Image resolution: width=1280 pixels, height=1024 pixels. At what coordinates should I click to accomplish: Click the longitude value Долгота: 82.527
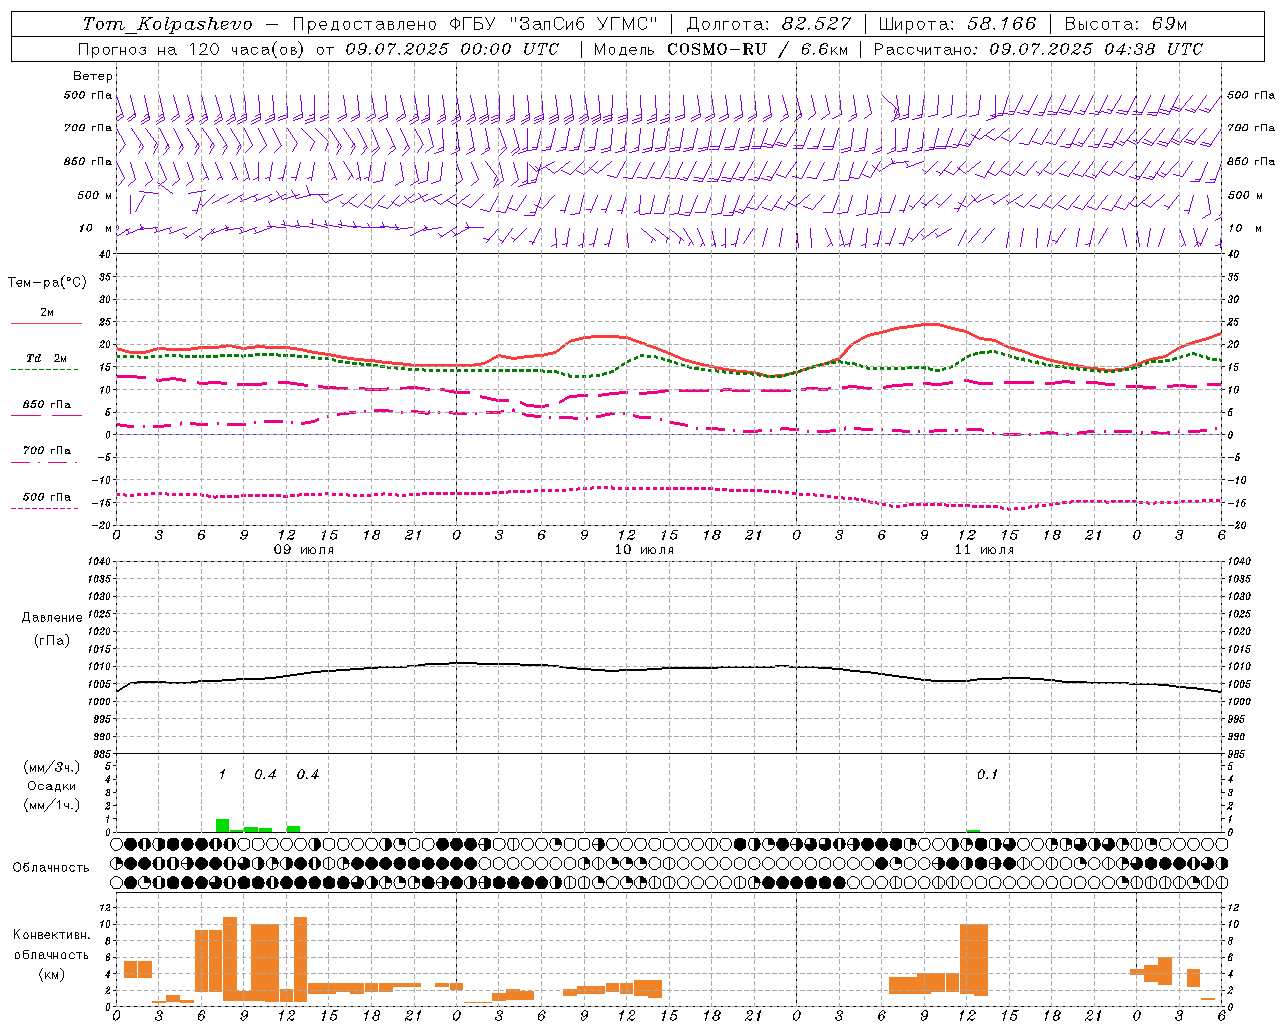coord(769,24)
